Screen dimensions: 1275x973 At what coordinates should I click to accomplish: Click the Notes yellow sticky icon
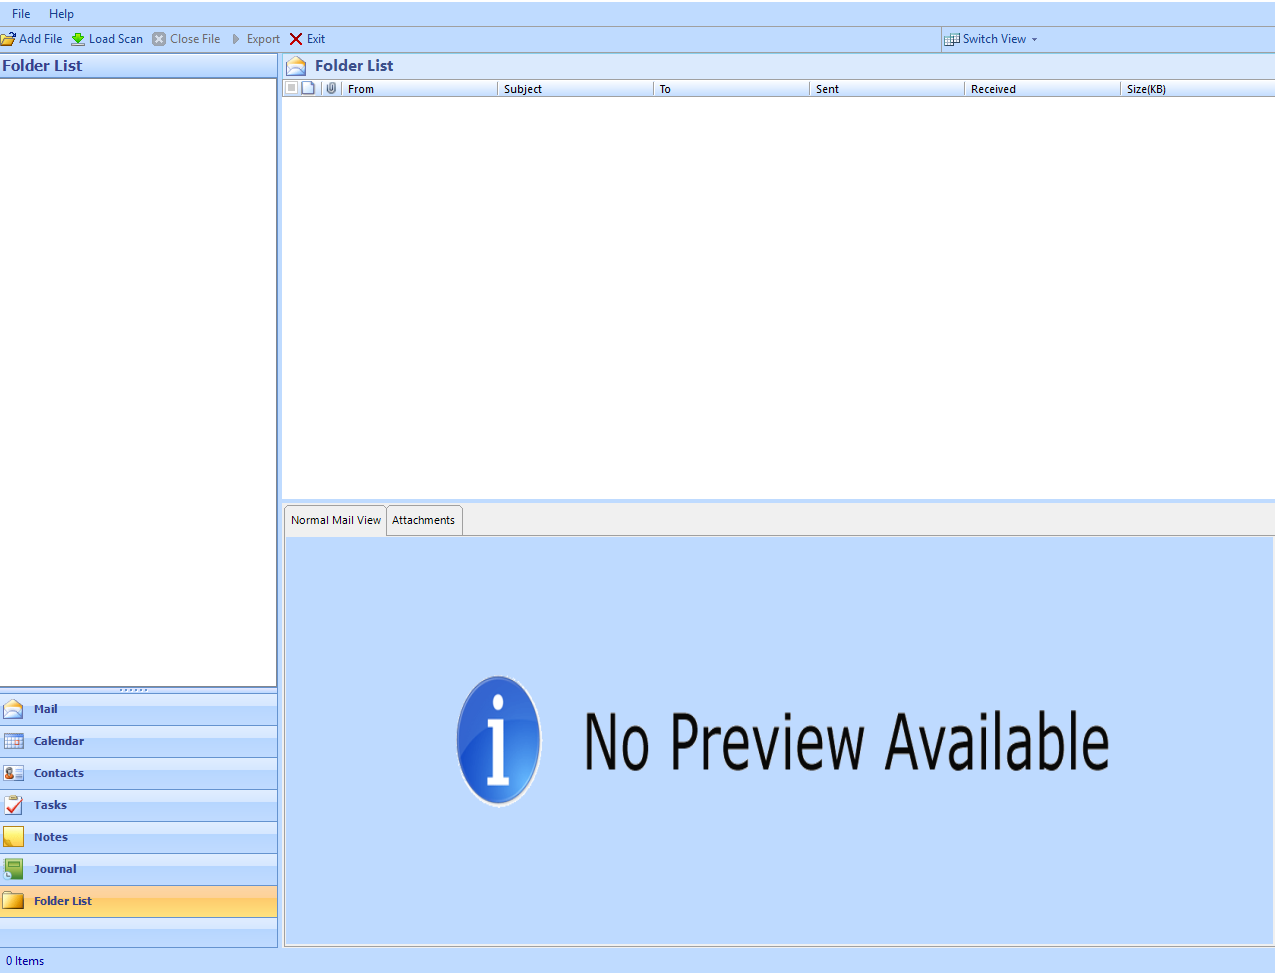pos(13,837)
